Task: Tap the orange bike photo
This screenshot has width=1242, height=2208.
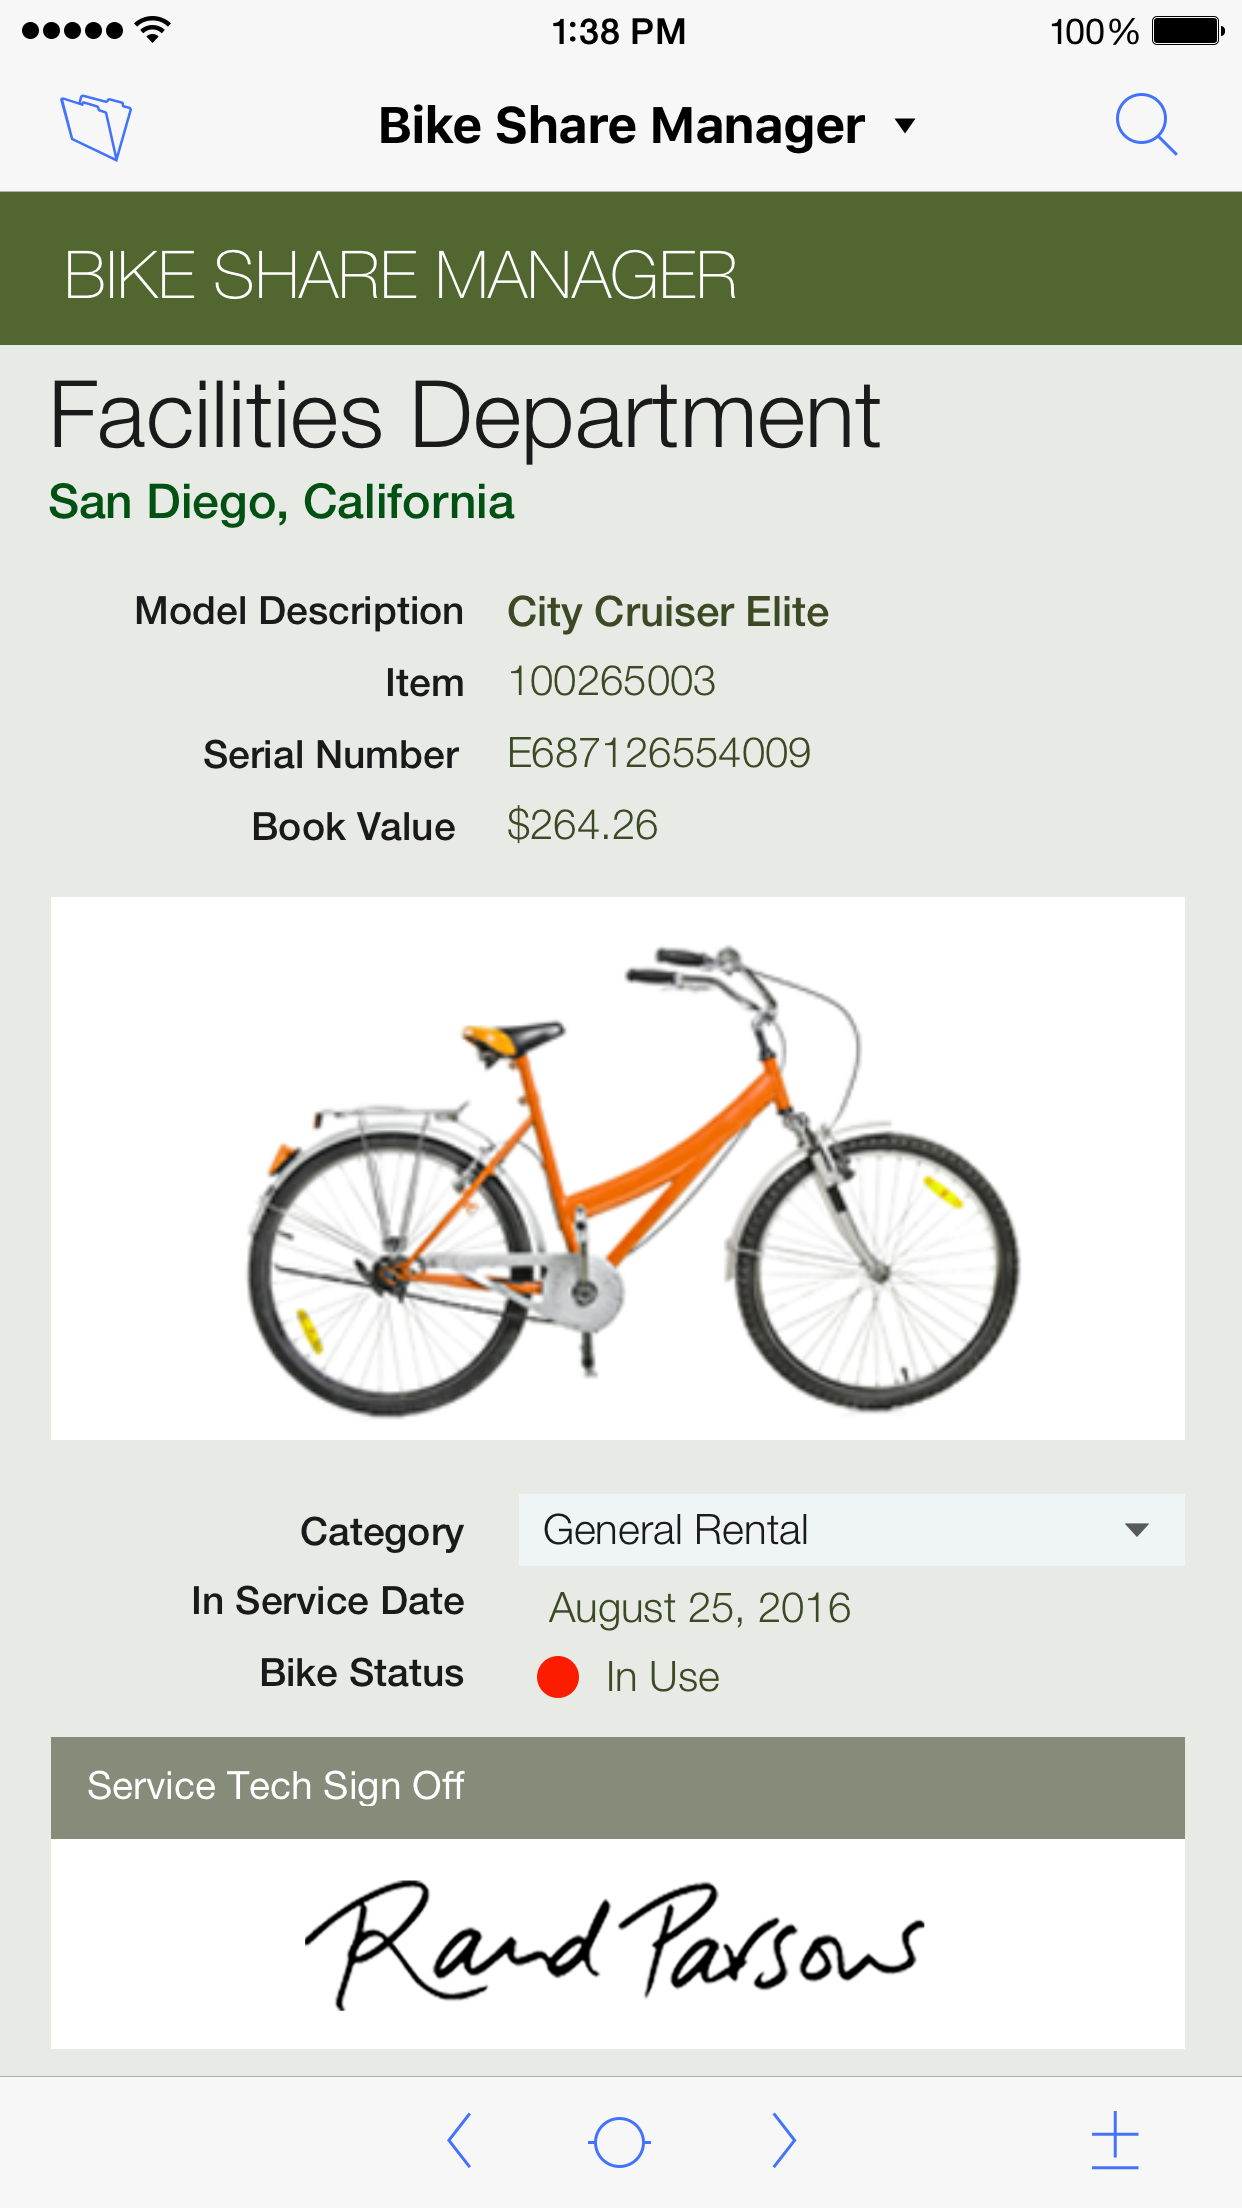Action: point(618,1168)
